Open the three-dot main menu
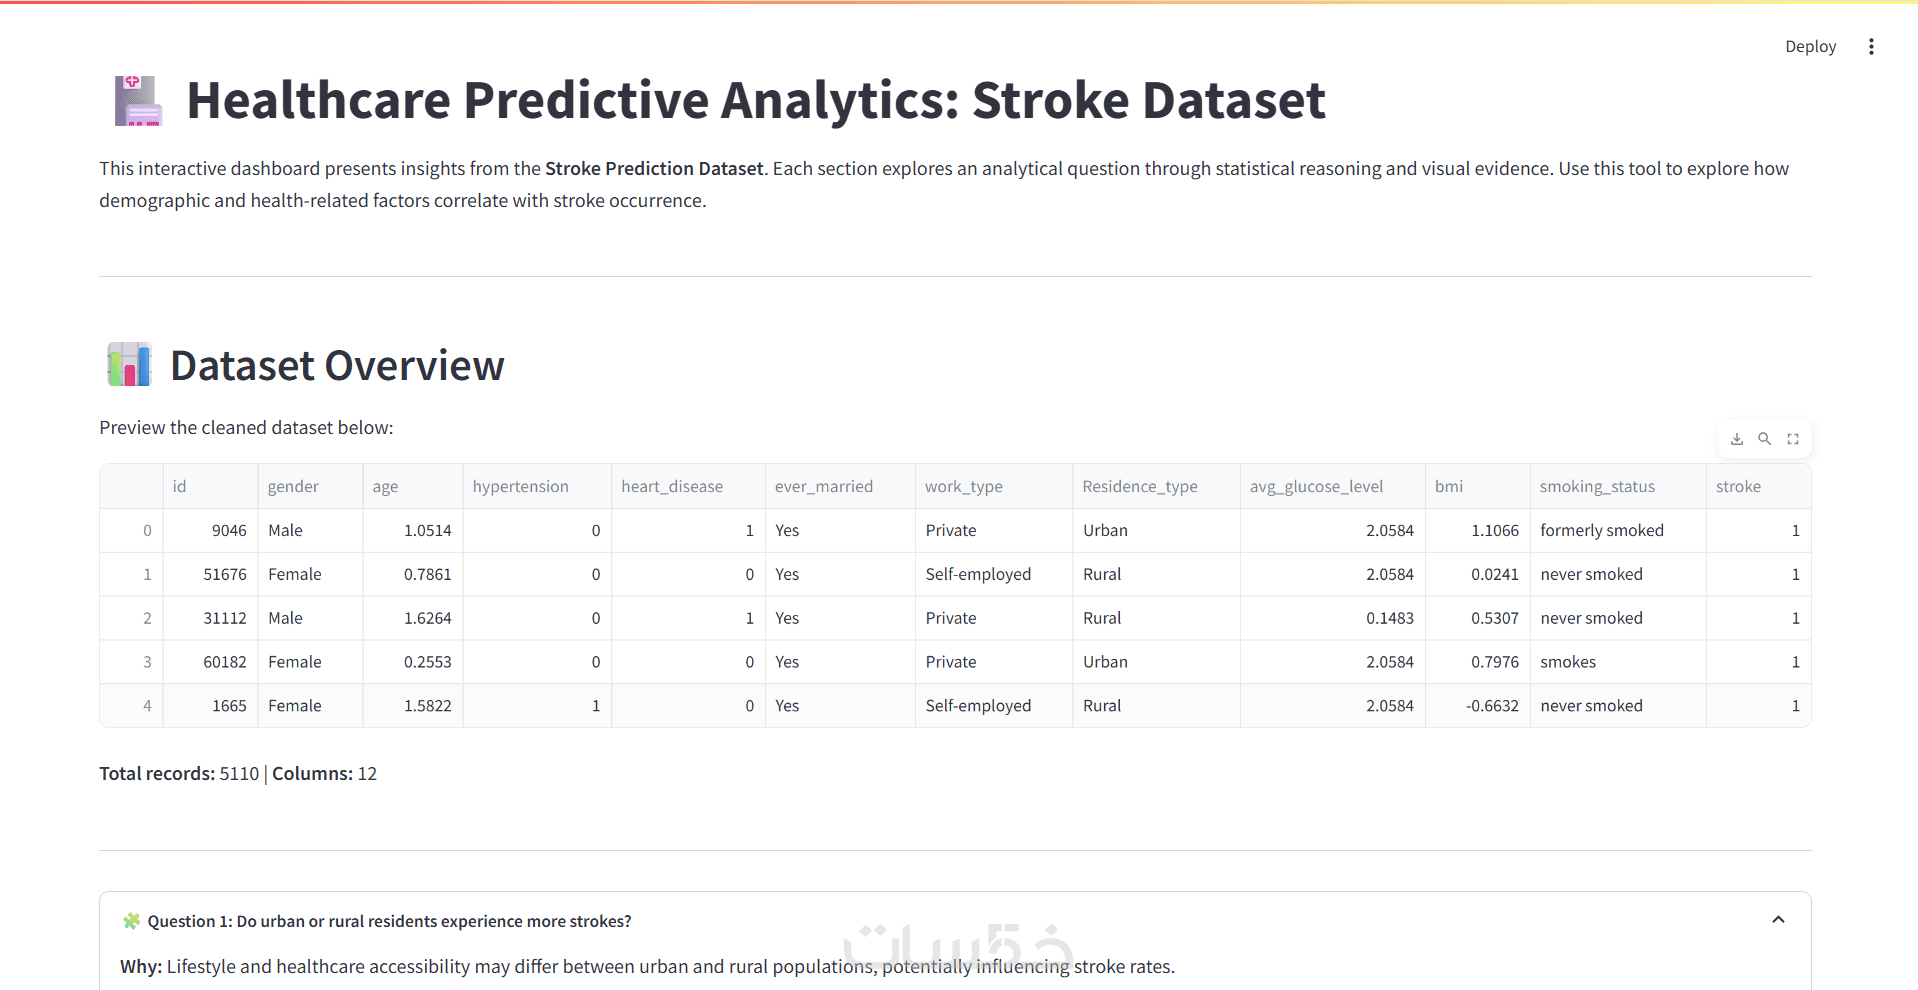1918x990 pixels. [x=1871, y=47]
